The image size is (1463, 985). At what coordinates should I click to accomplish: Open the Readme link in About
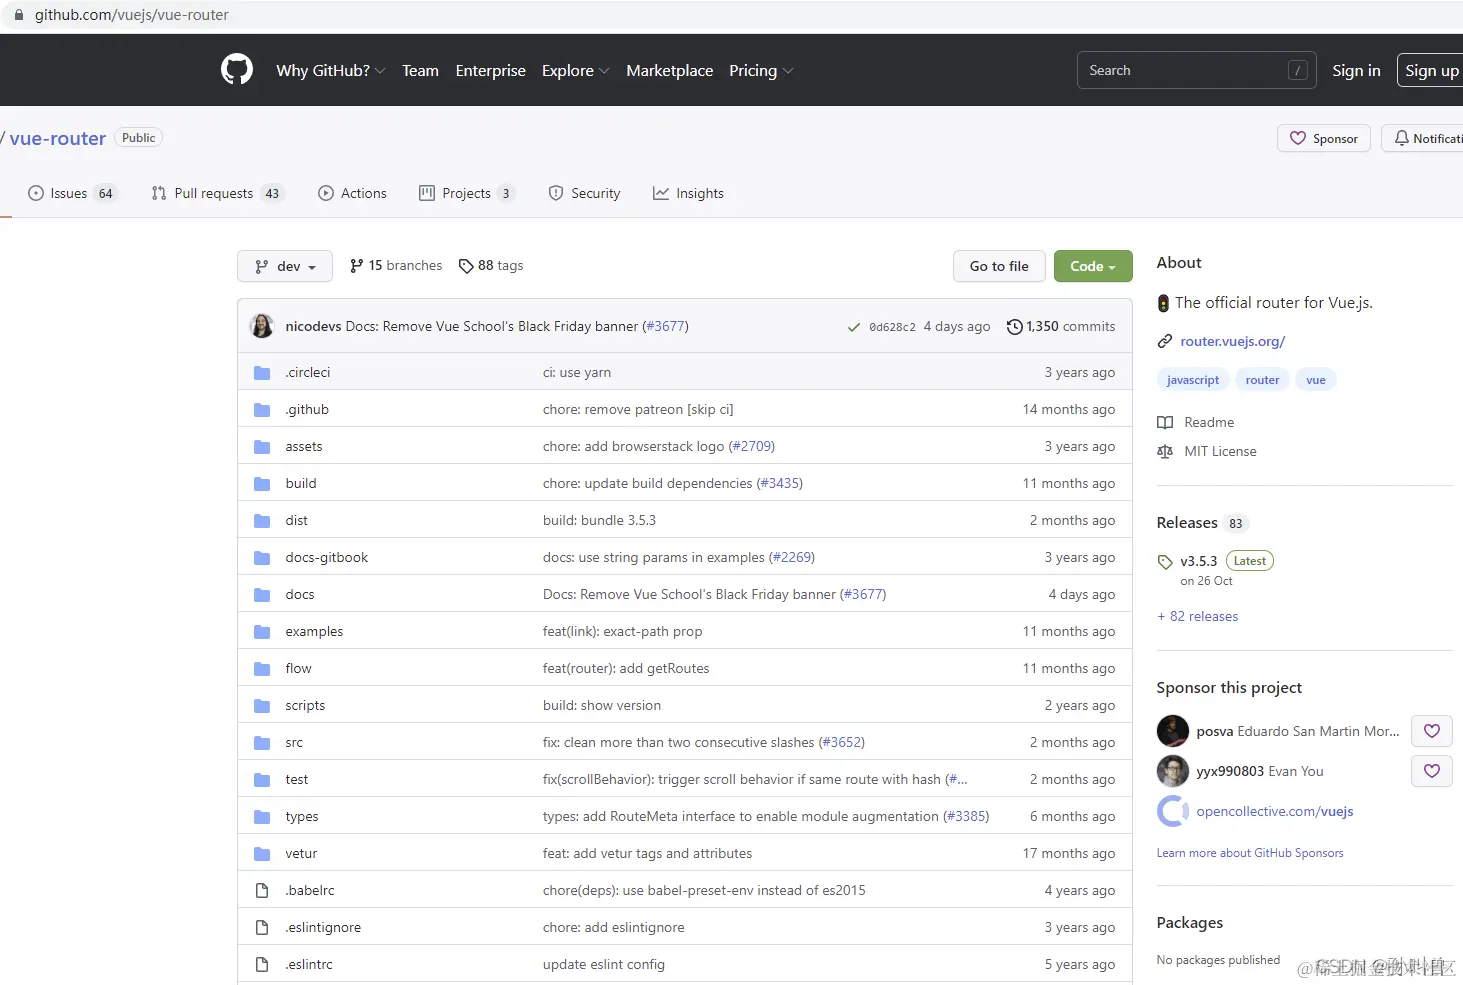(x=1196, y=422)
